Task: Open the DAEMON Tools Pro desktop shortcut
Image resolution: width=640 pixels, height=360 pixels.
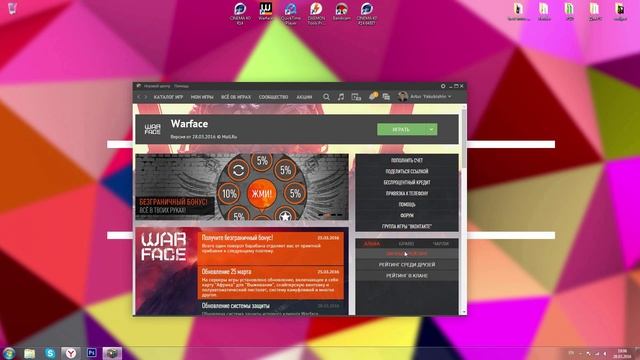Action: click(316, 13)
